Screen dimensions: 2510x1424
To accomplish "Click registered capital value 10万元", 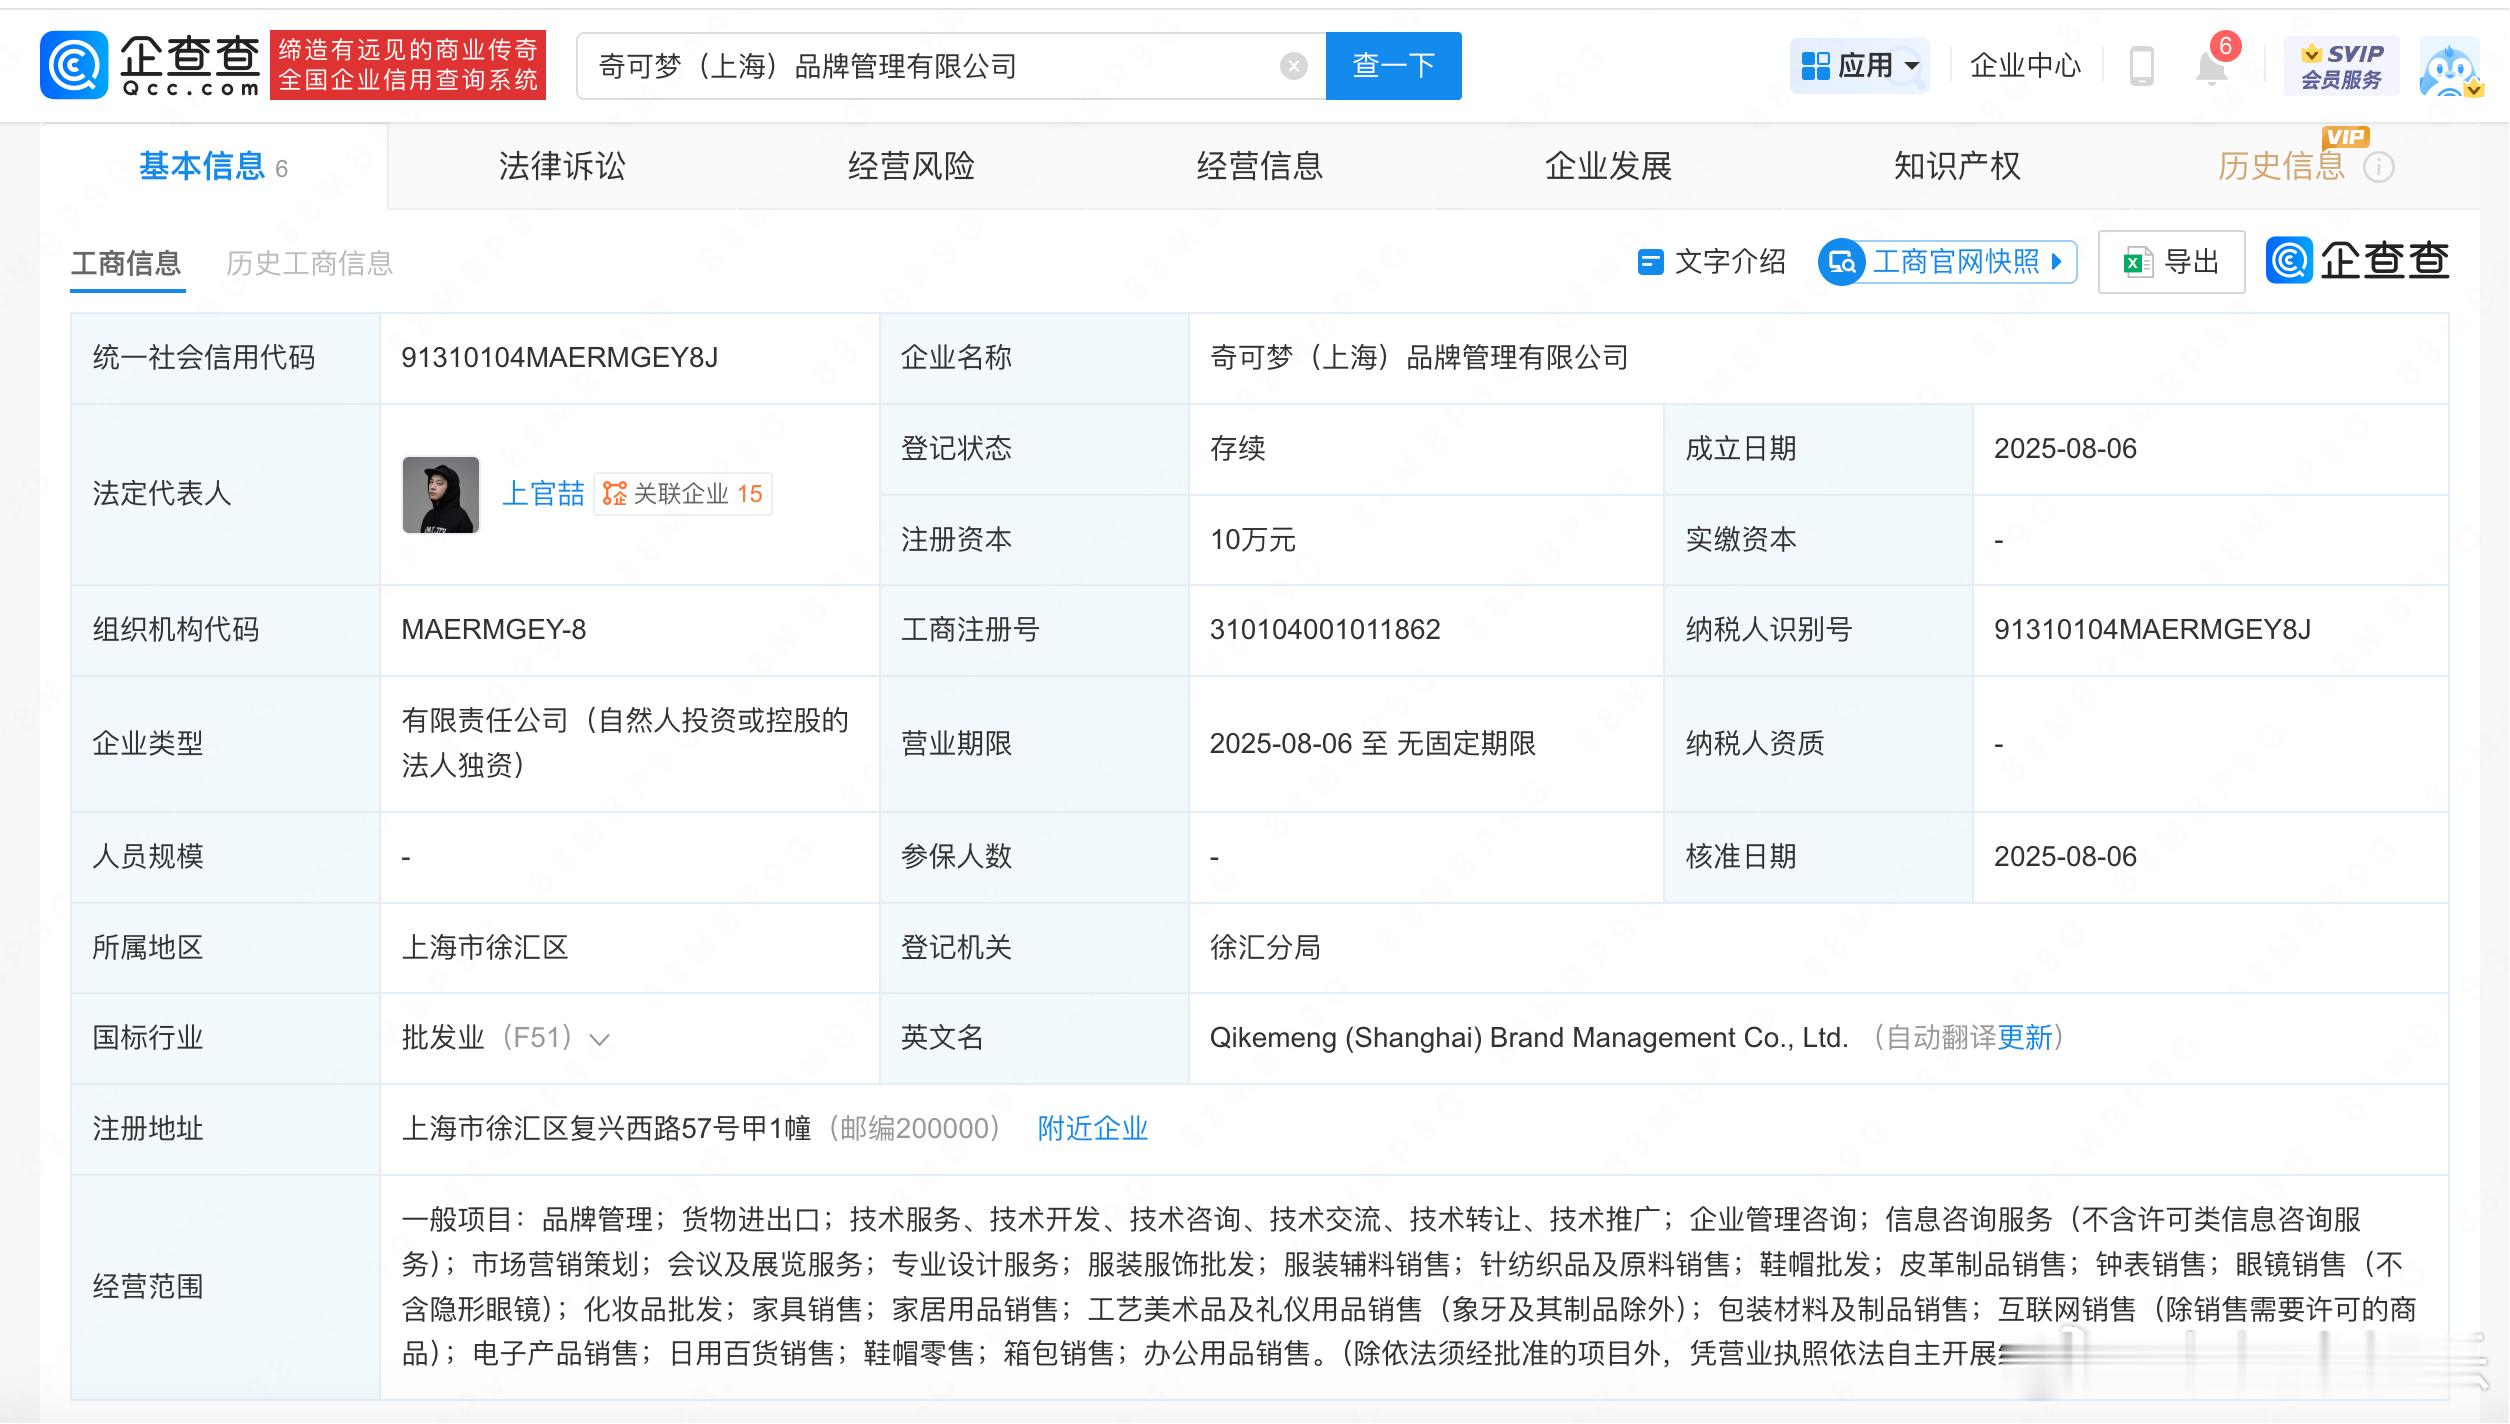I will click(1253, 540).
